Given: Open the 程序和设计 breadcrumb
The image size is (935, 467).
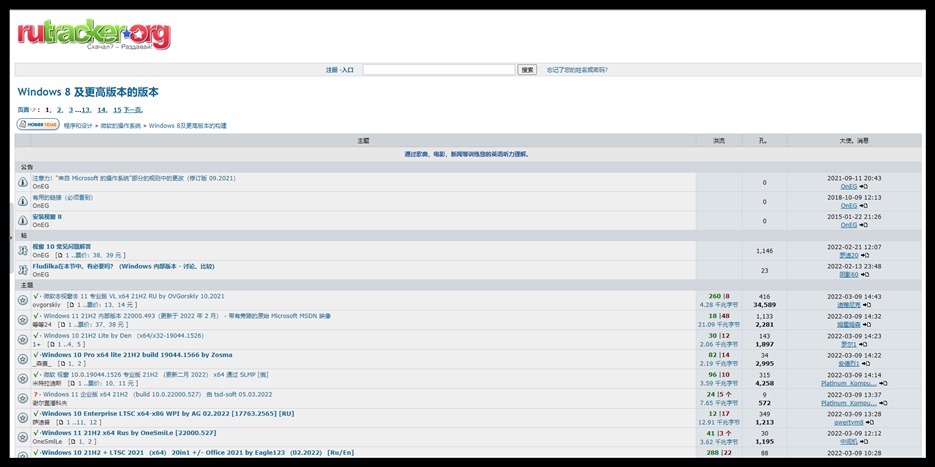Looking at the screenshot, I should (78, 126).
